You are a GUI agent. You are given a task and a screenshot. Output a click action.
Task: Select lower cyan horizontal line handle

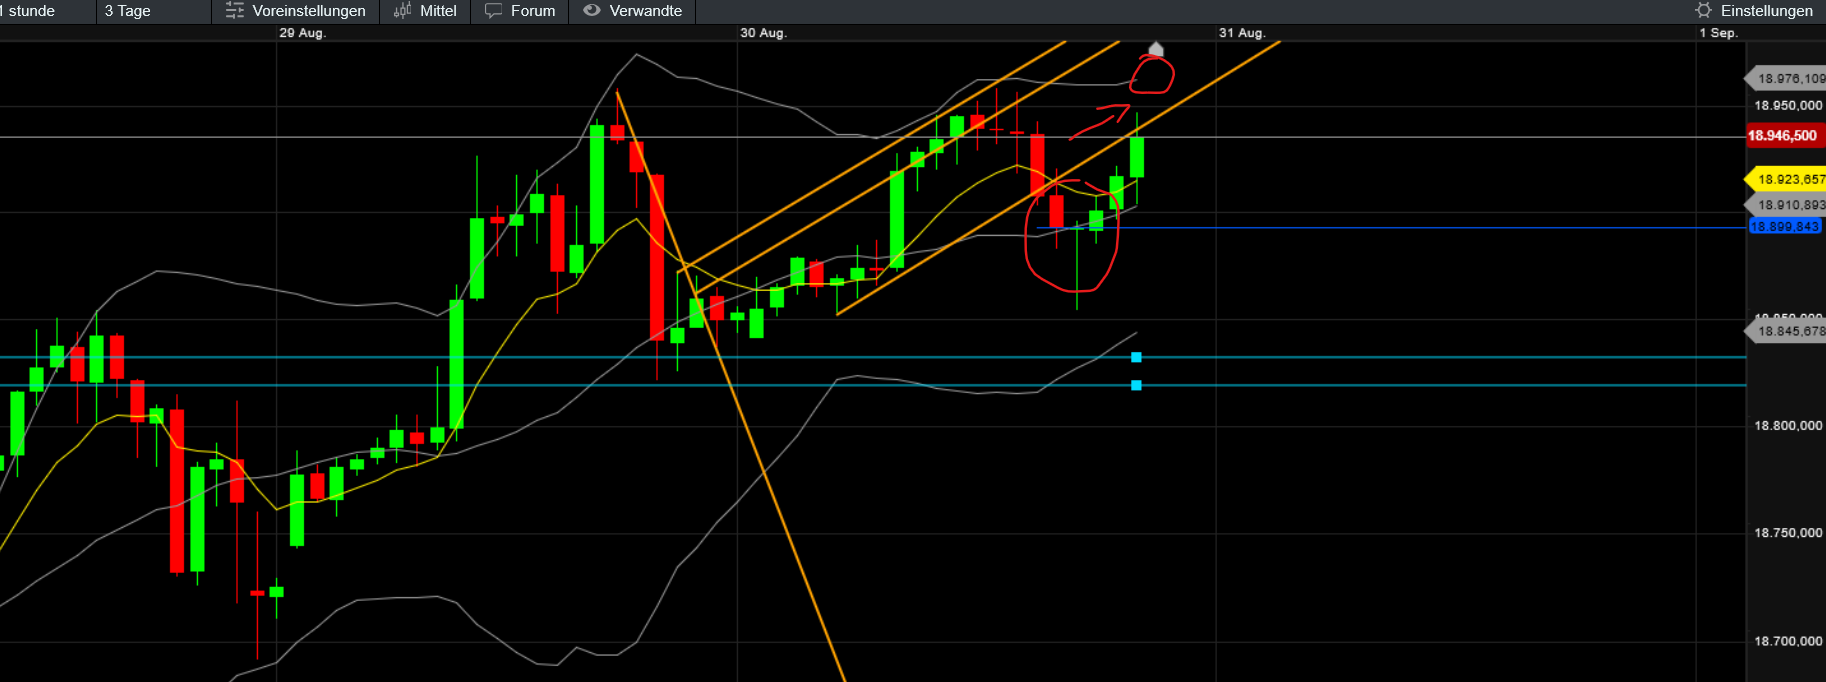point(1136,385)
